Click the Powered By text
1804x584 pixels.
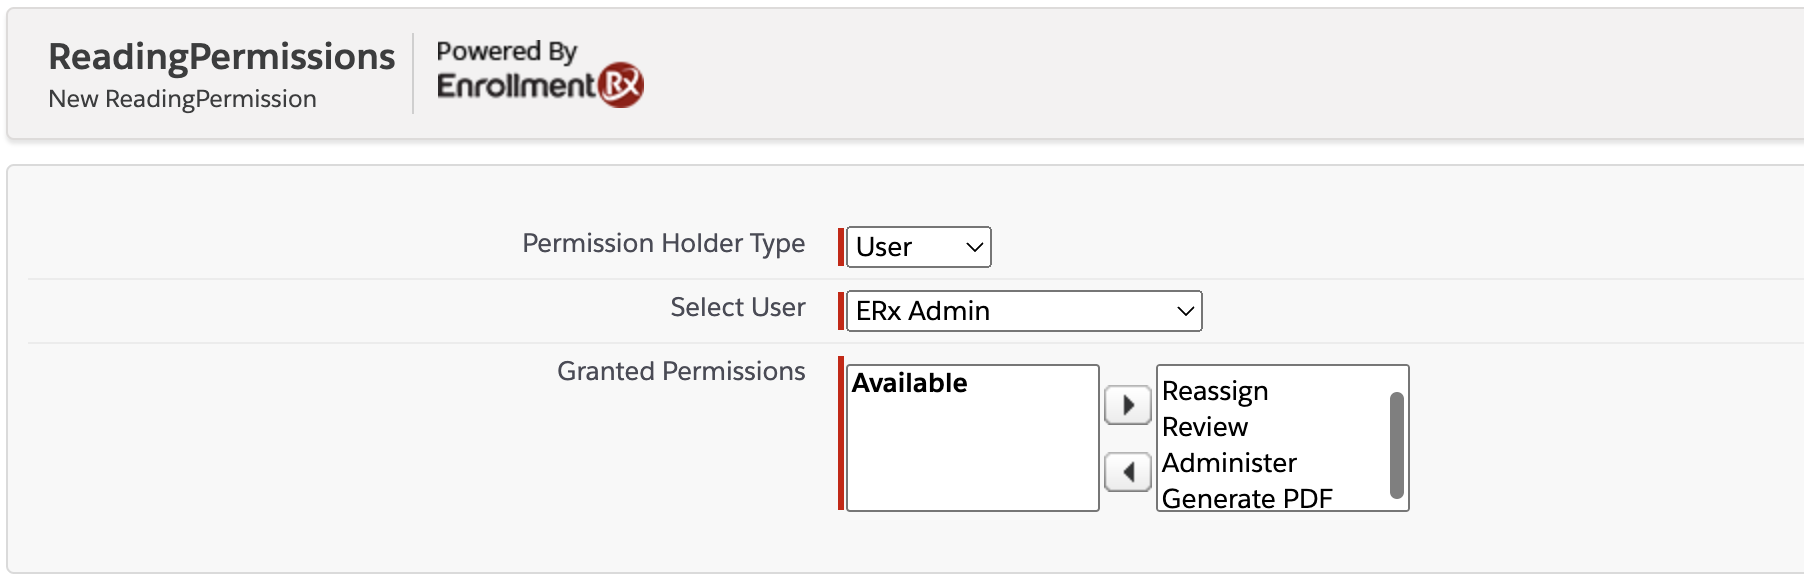(x=506, y=51)
